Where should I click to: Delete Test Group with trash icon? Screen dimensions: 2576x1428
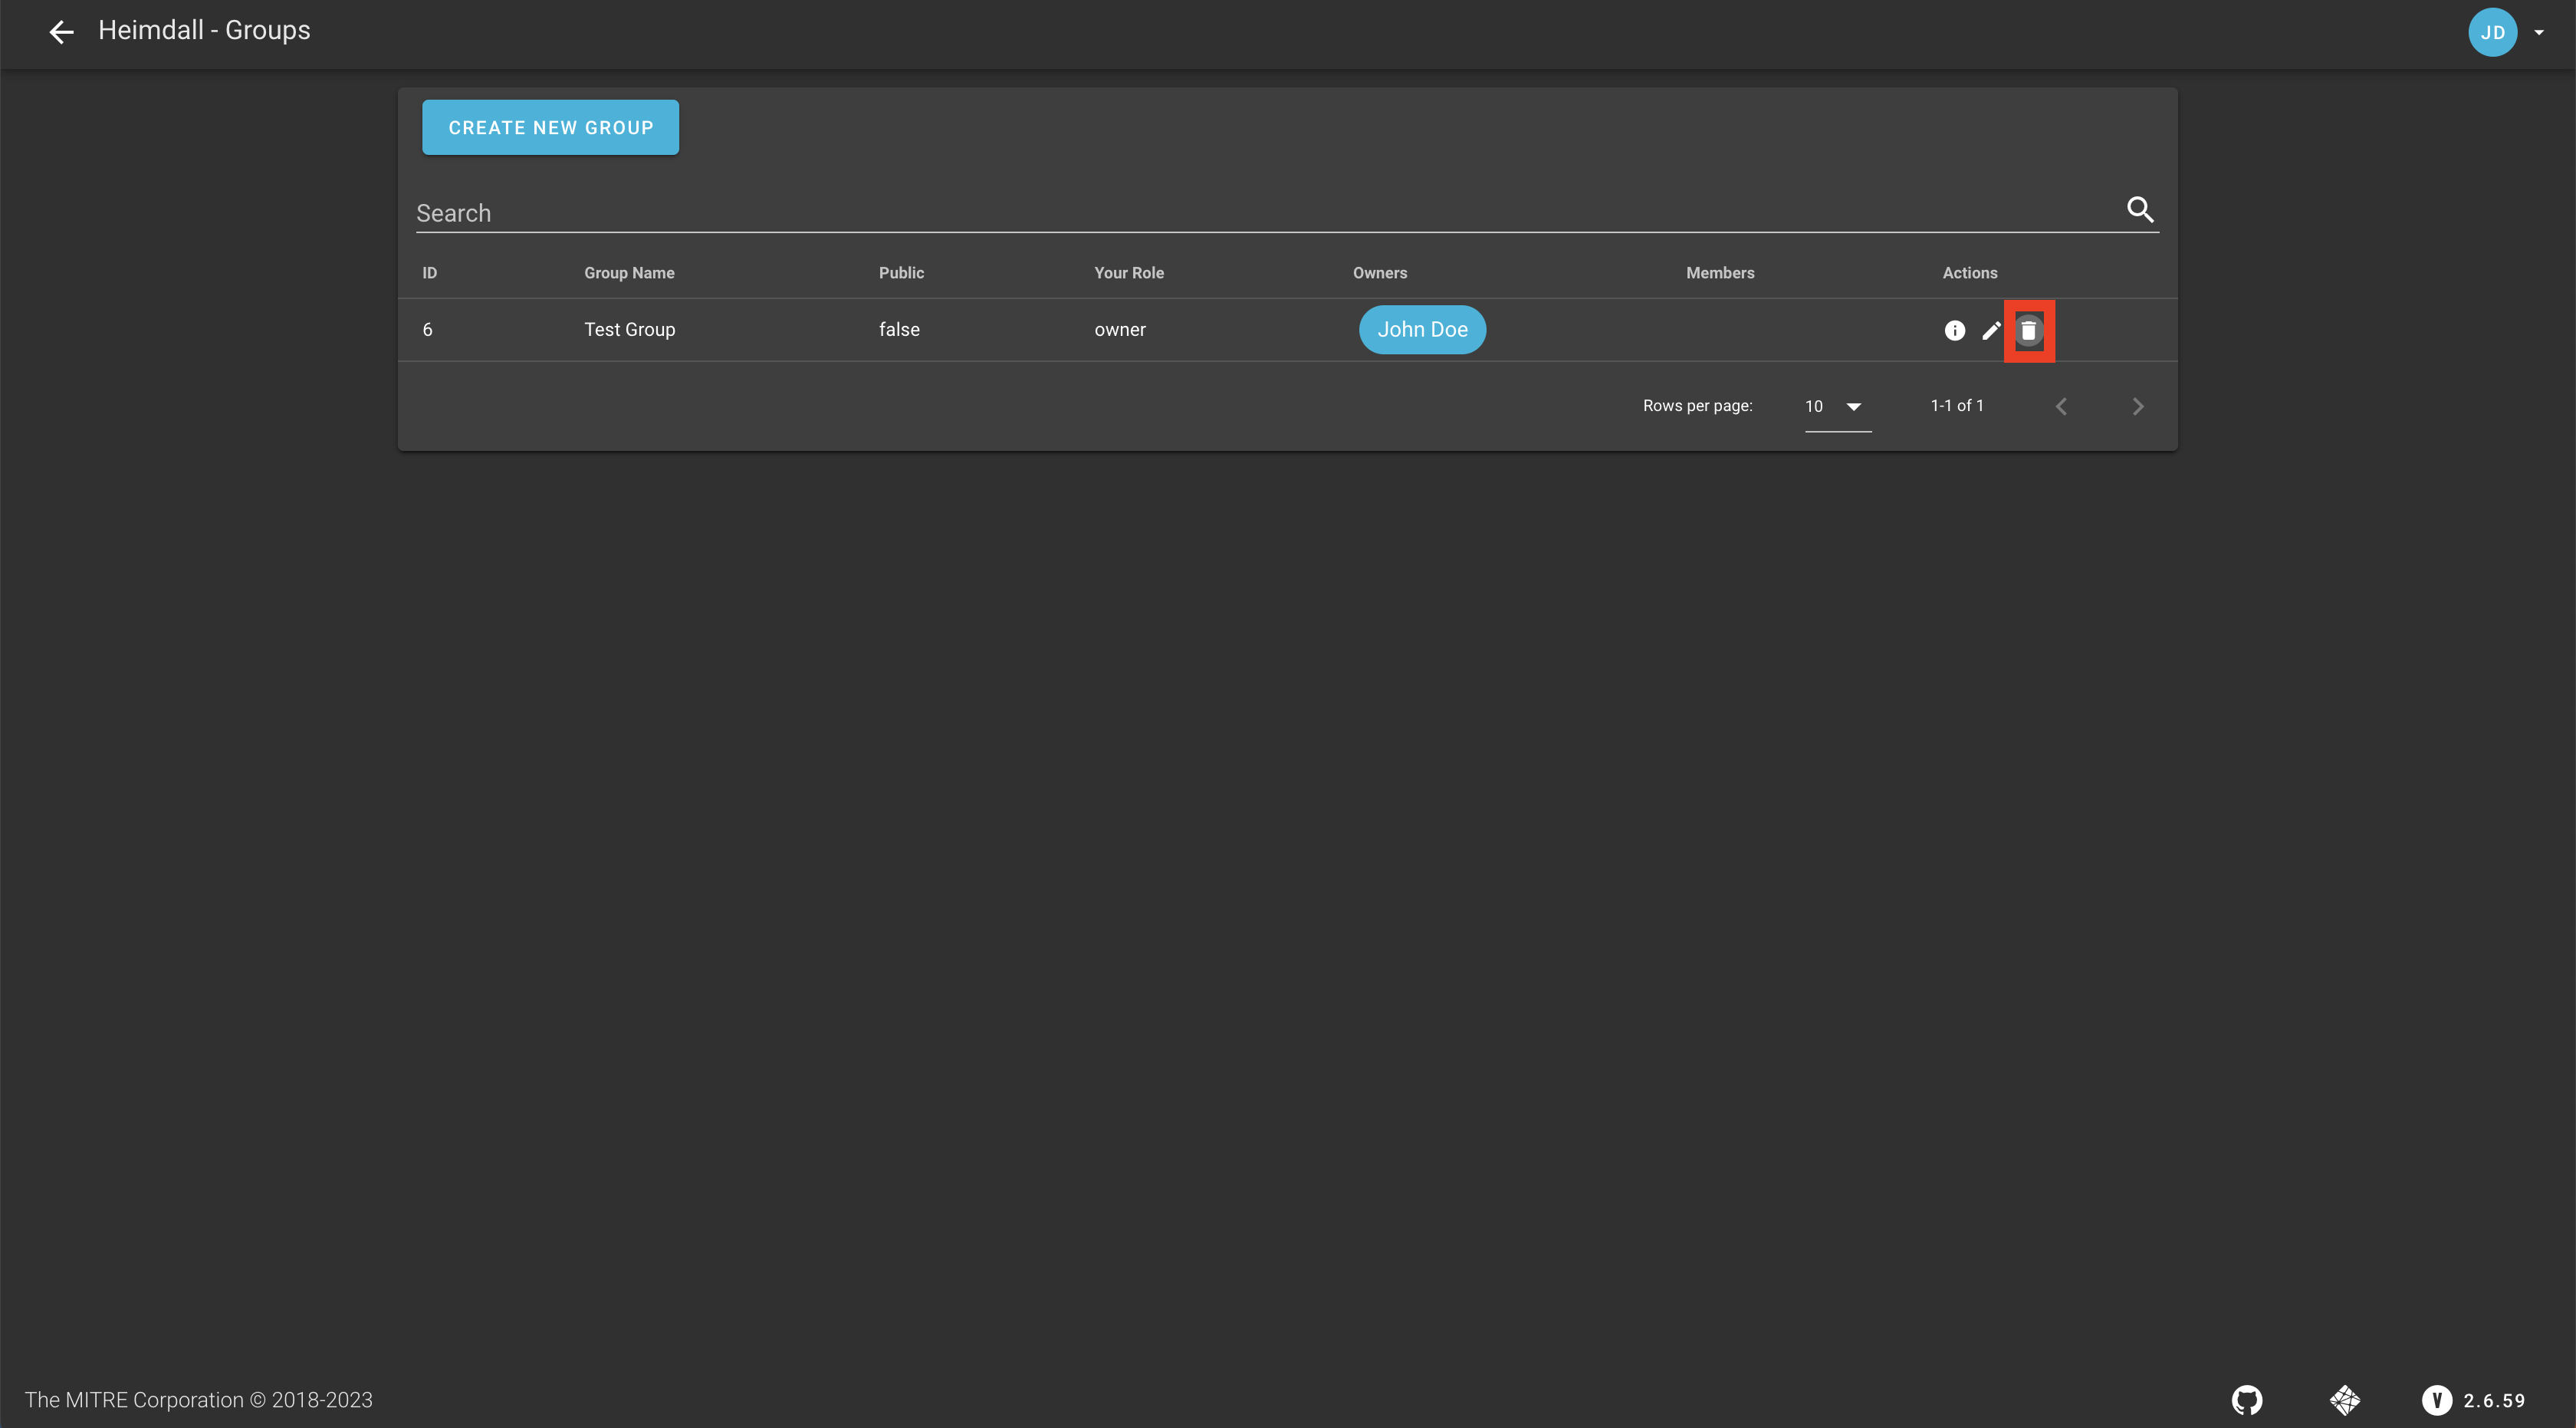point(2028,331)
